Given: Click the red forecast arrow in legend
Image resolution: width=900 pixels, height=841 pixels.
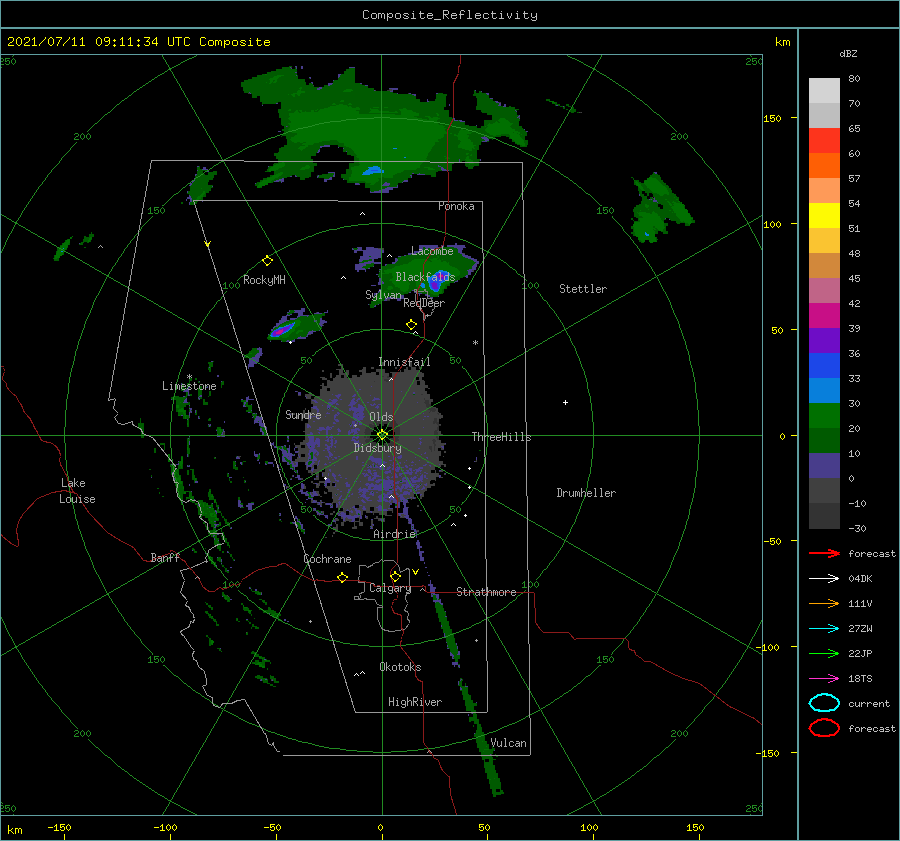Looking at the screenshot, I should click(x=824, y=553).
